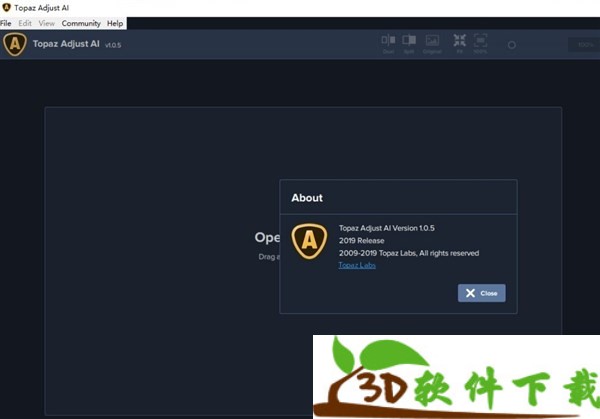This screenshot has width=600, height=419.
Task: Fit image to window
Action: [460, 44]
